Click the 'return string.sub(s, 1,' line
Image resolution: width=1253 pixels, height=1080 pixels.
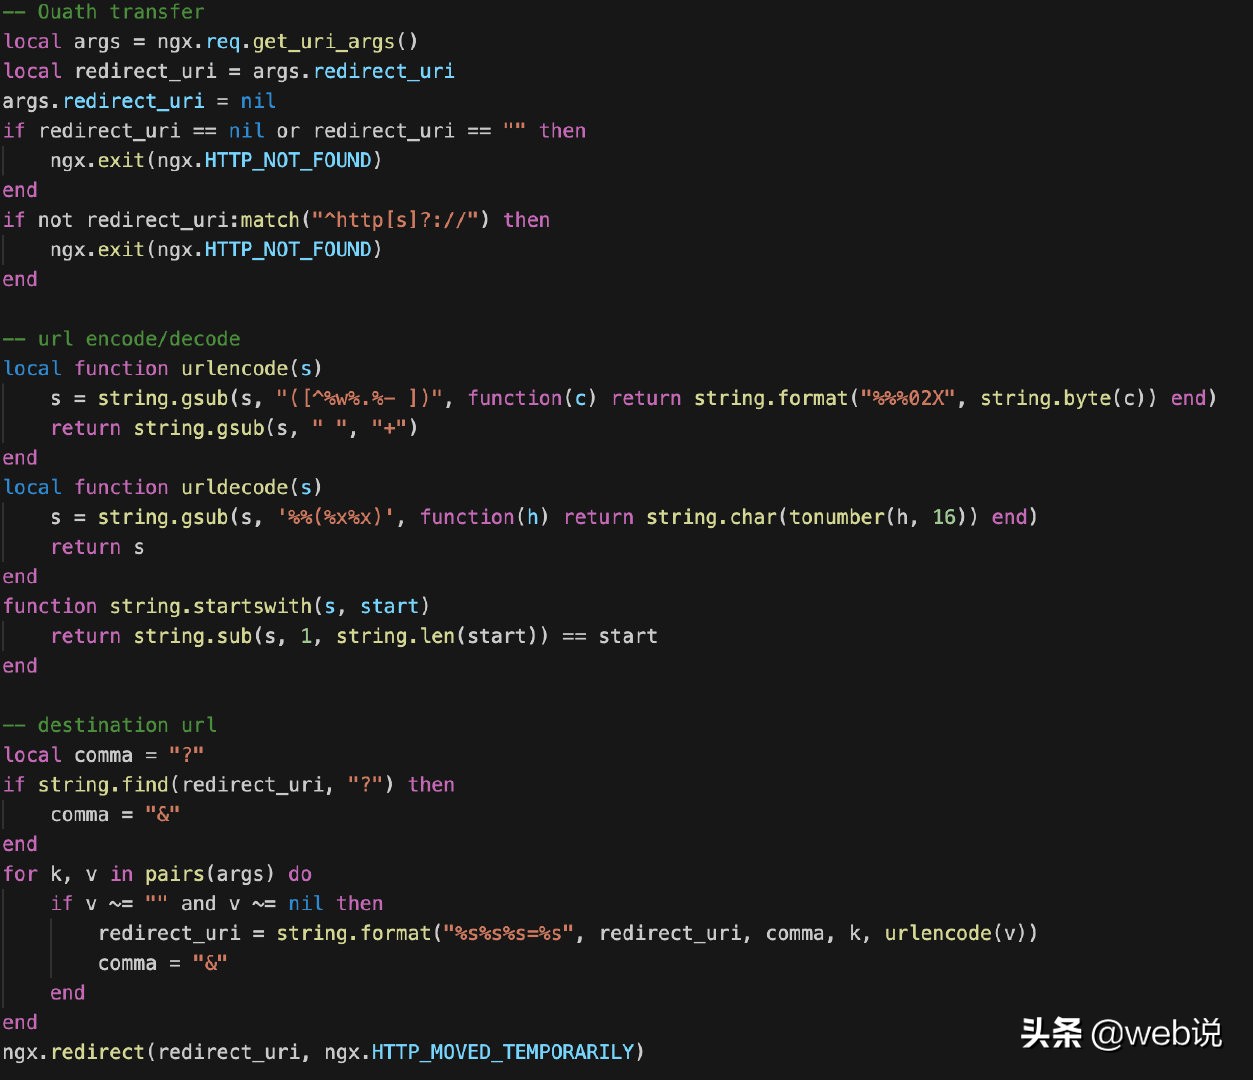[354, 636]
